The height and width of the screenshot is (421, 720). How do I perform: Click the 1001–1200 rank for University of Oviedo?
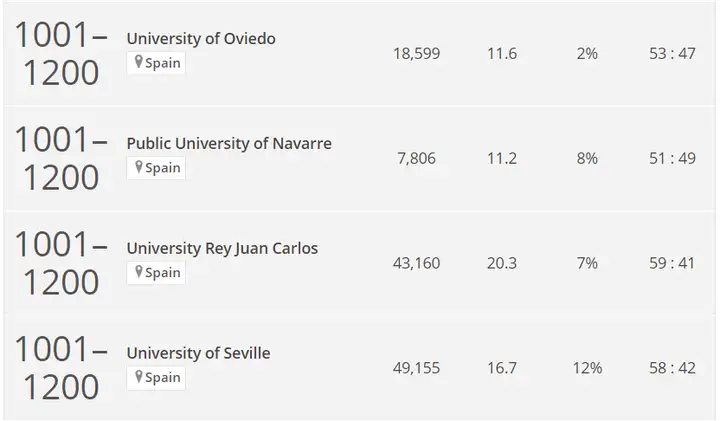(61, 54)
